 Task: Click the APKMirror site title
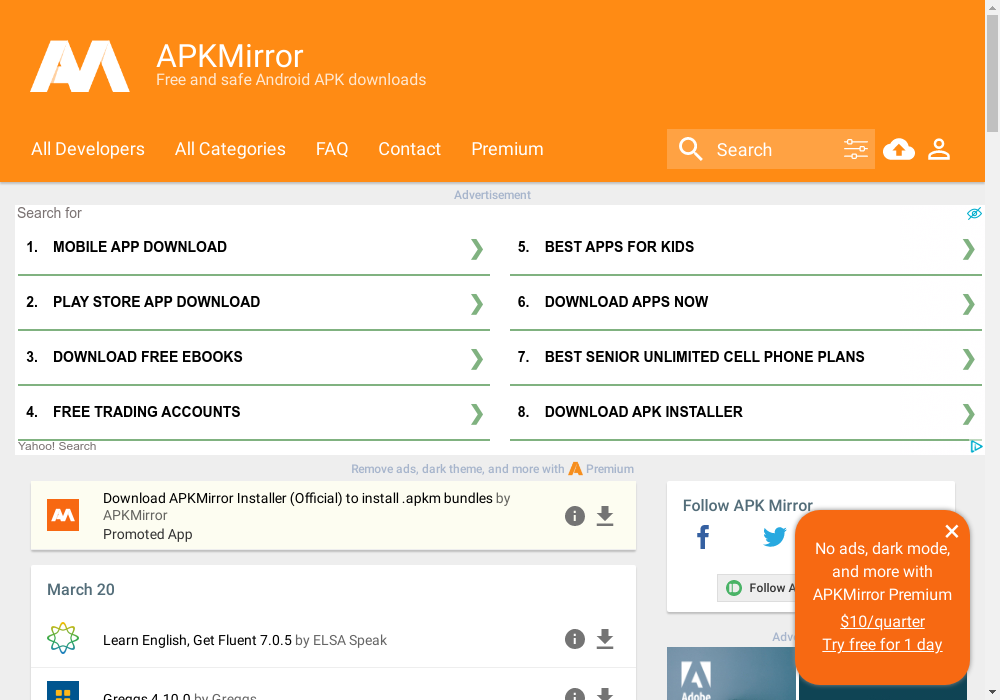(x=230, y=56)
